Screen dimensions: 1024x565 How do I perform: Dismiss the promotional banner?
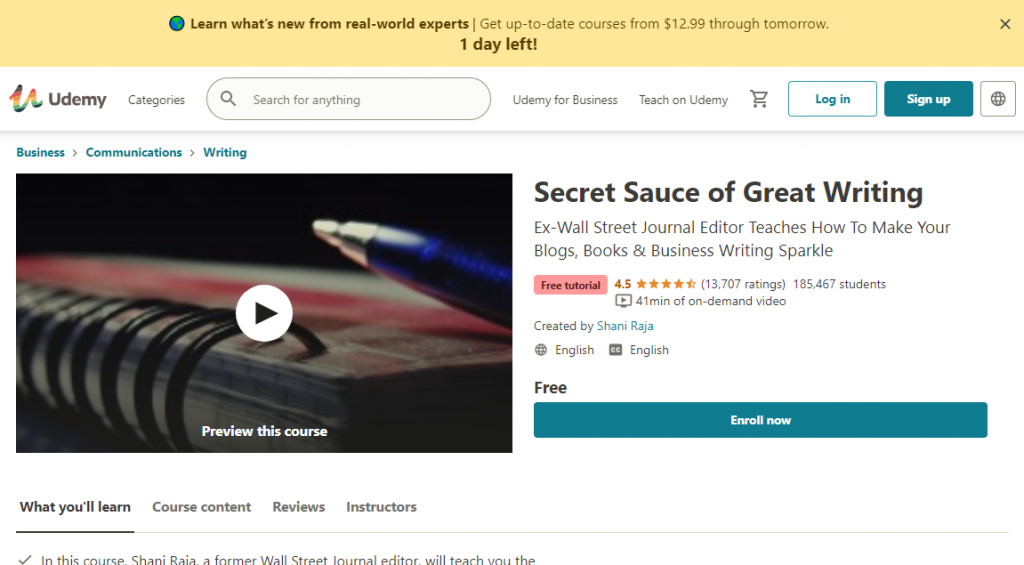click(x=1005, y=24)
